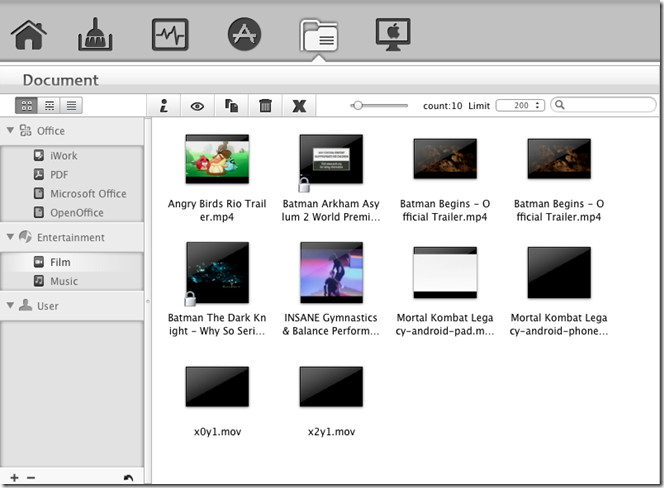
Task: Toggle the Quick Look eye icon
Action: [x=197, y=105]
